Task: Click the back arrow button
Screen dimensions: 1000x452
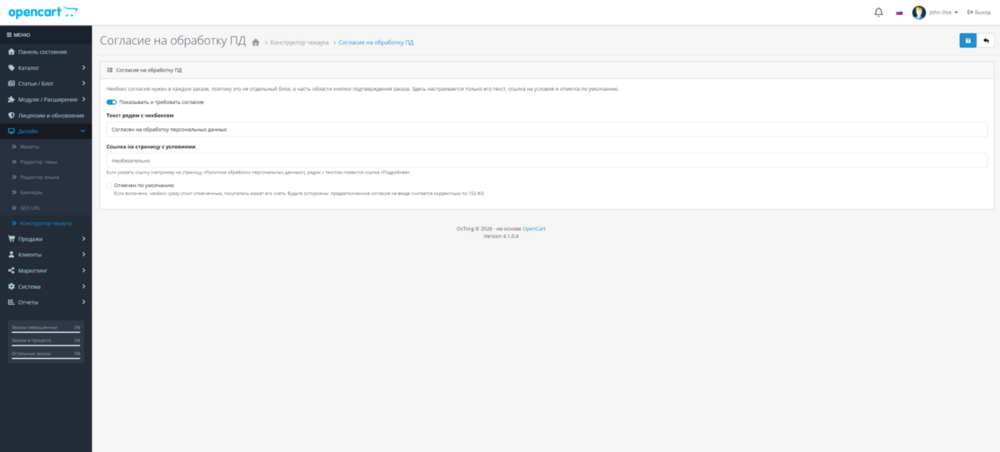Action: [986, 41]
